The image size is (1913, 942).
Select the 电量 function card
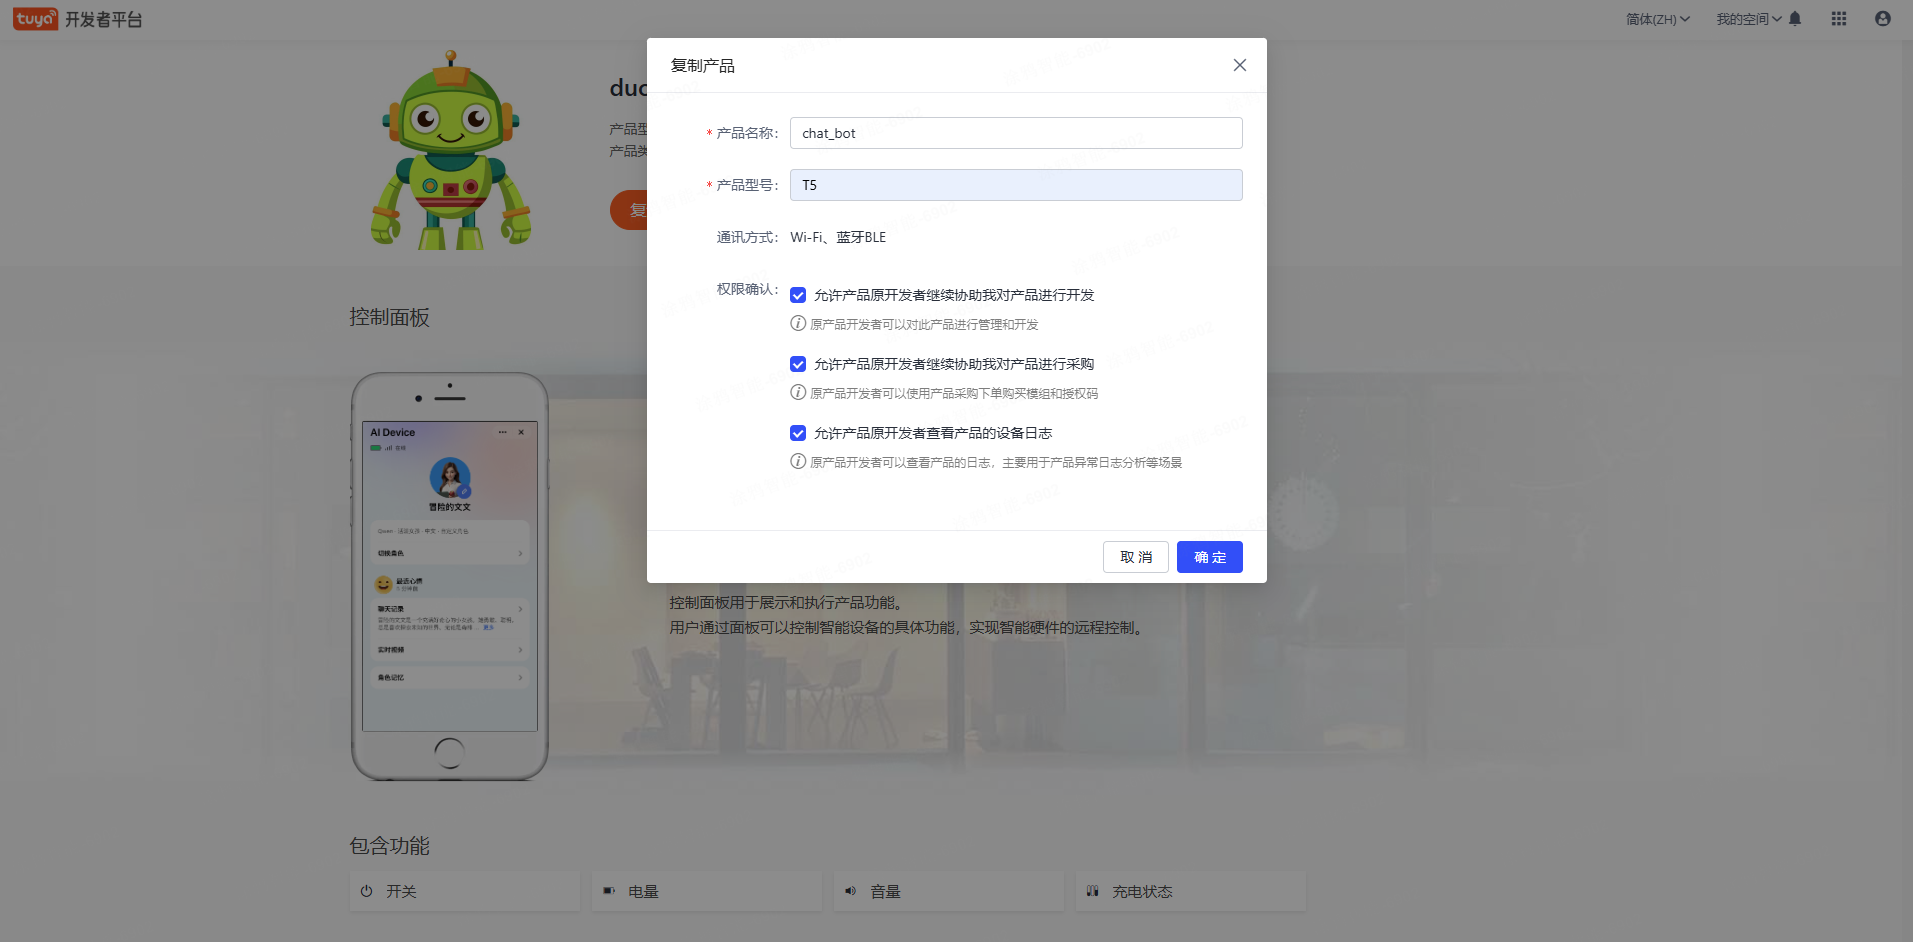pyautogui.click(x=707, y=891)
